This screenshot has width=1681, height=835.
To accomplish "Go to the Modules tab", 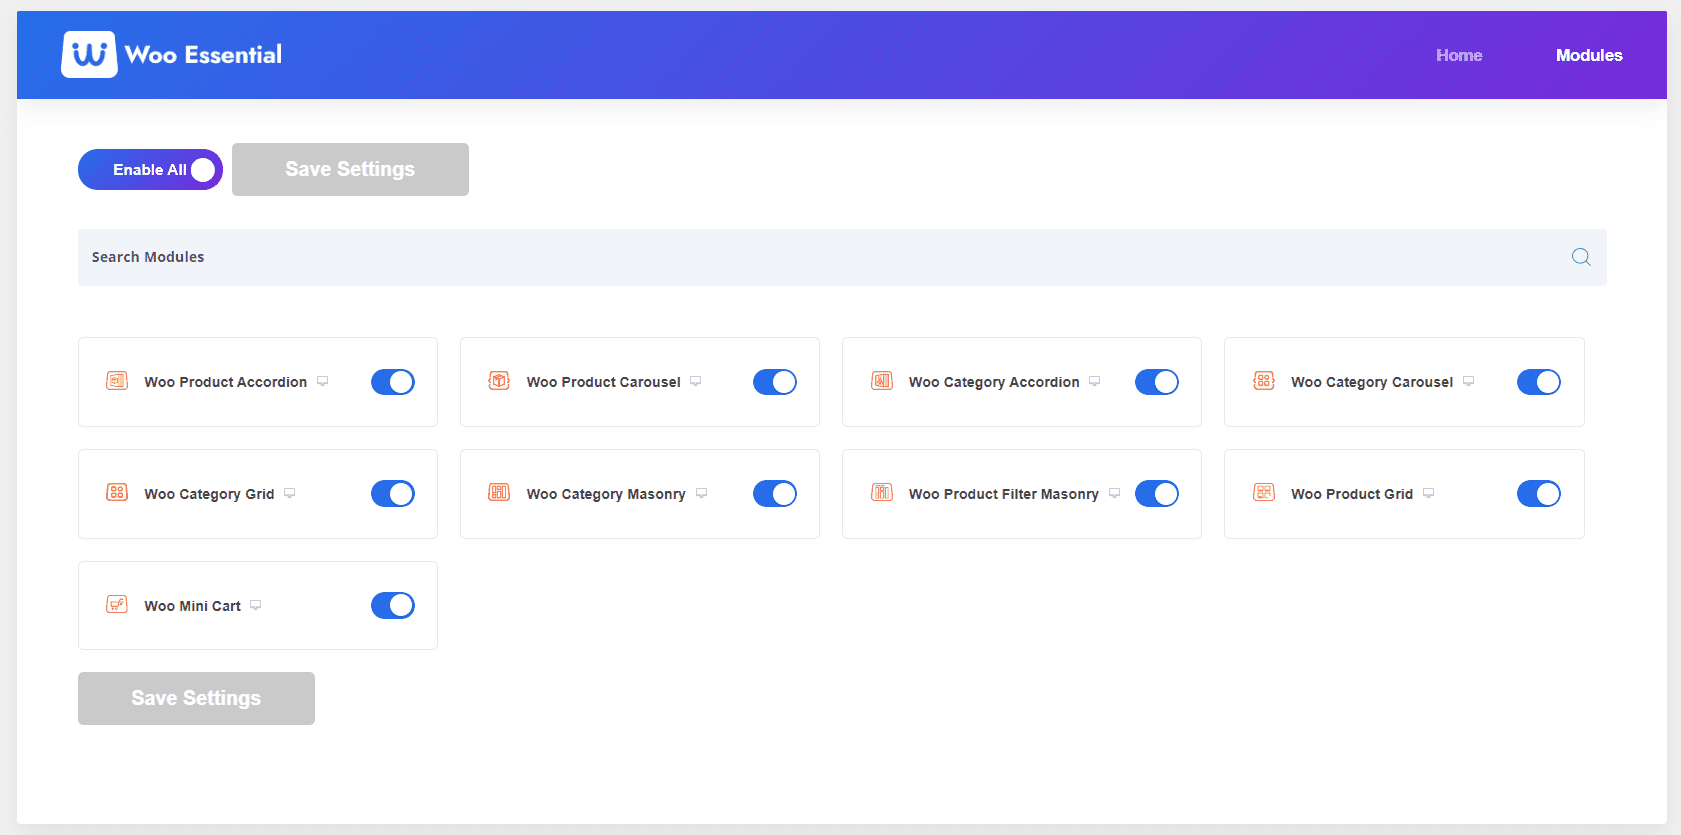I will pyautogui.click(x=1588, y=56).
